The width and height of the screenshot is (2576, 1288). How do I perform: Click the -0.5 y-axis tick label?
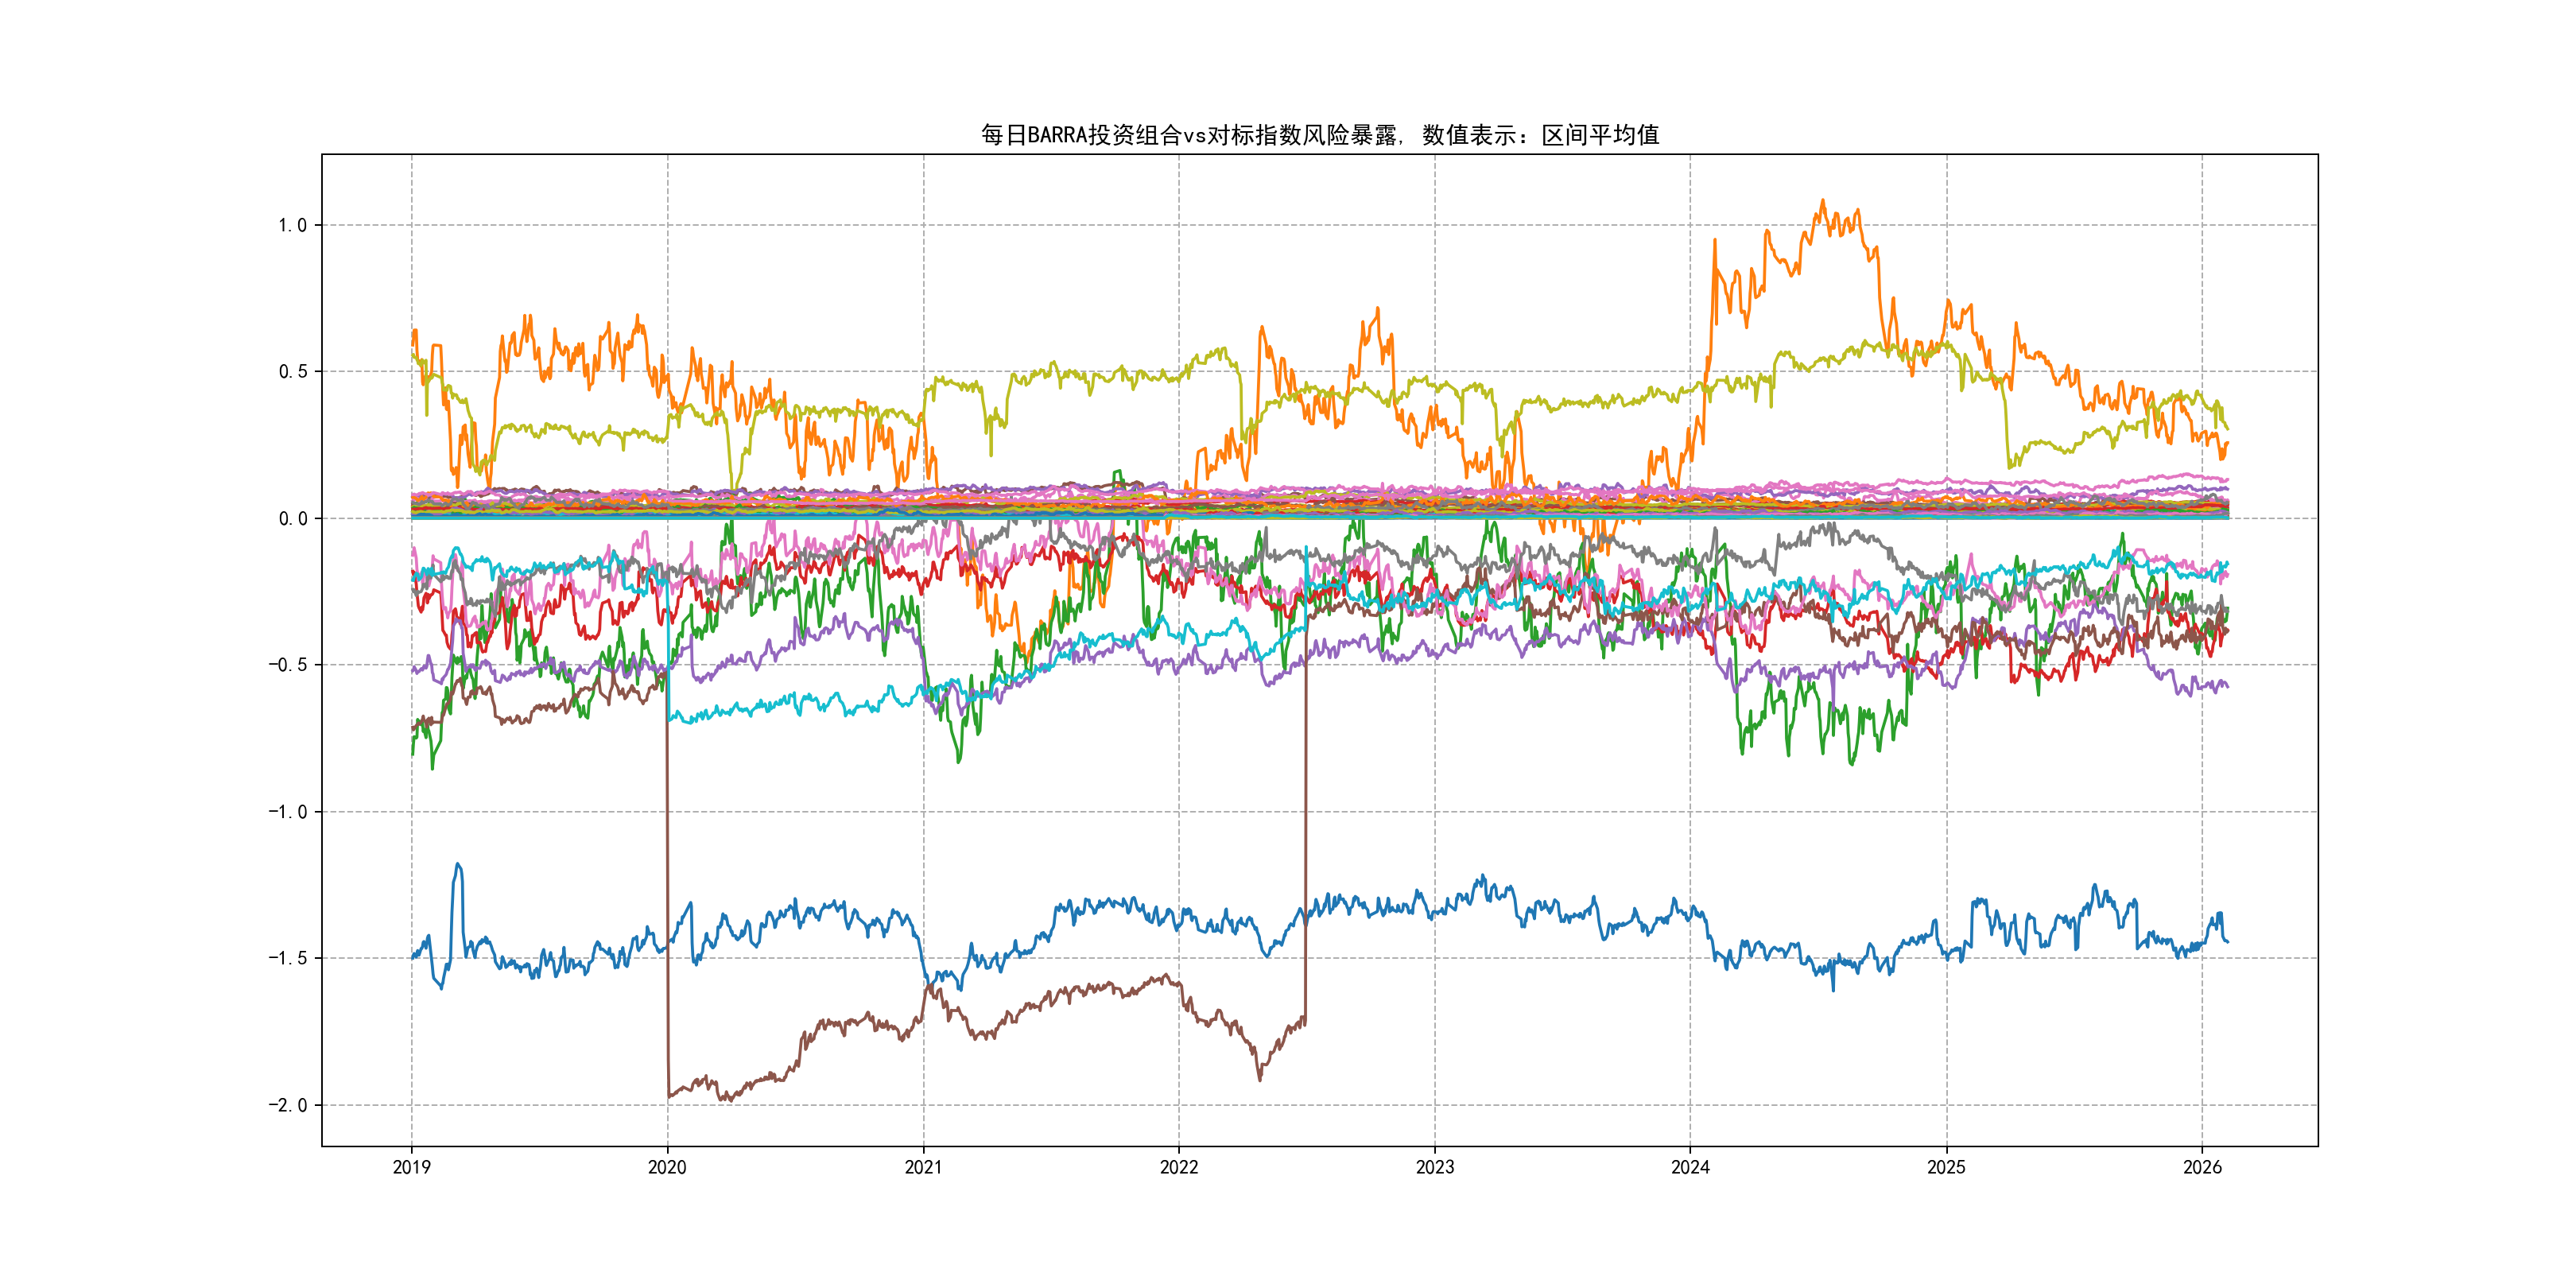pos(287,665)
